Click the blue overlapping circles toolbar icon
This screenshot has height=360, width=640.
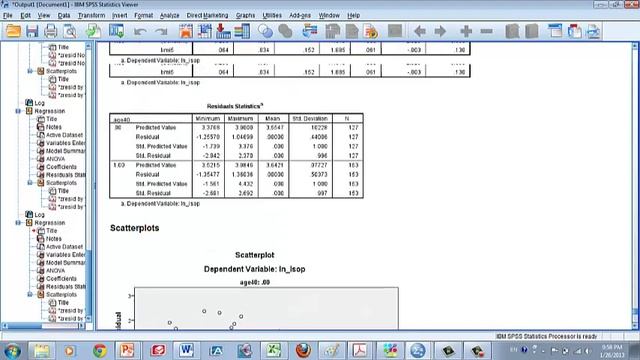[x=265, y=31]
